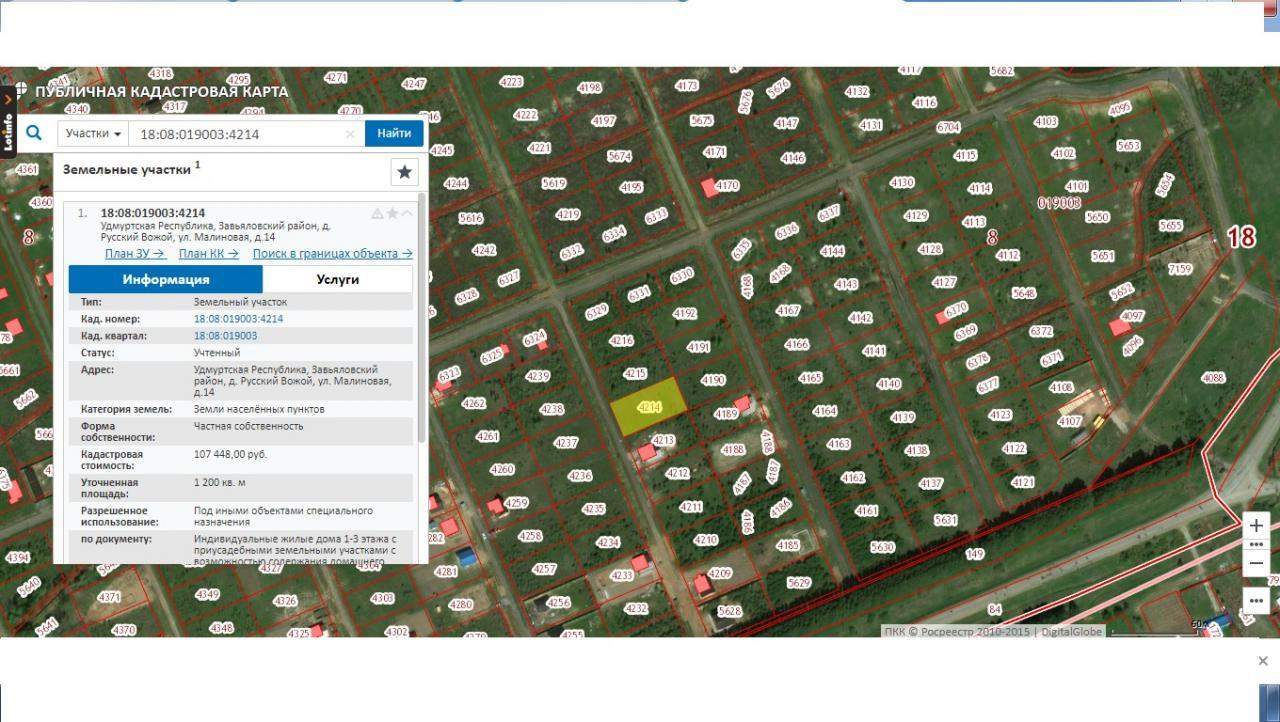Click parcel label 4130 on map
This screenshot has width=1280, height=722.
click(x=902, y=183)
